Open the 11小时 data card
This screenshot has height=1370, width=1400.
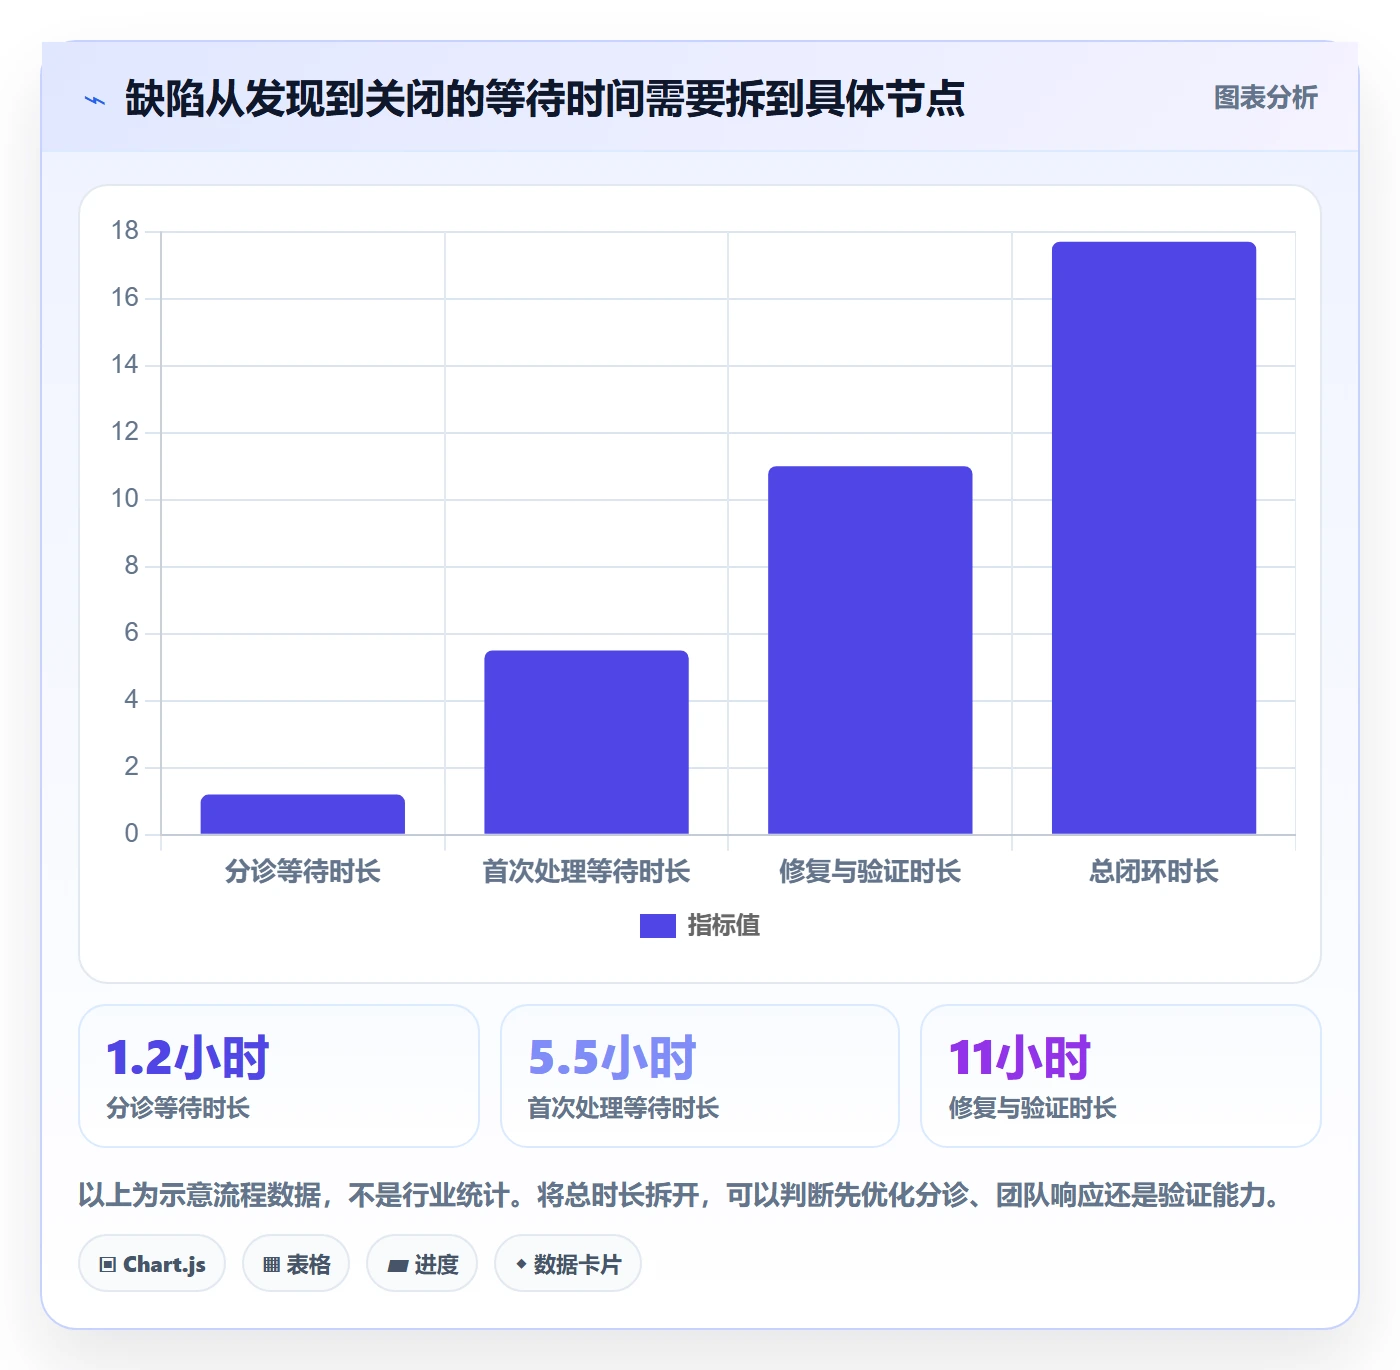[1121, 1076]
